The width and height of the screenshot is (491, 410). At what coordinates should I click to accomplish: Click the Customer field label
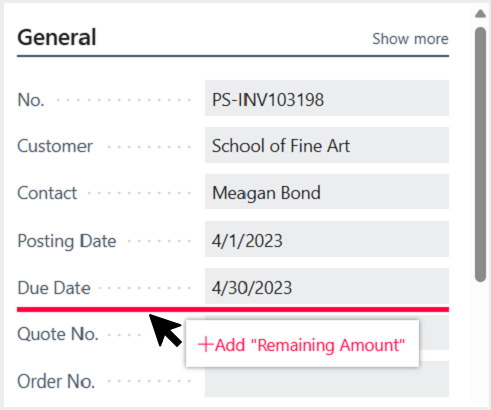55,146
